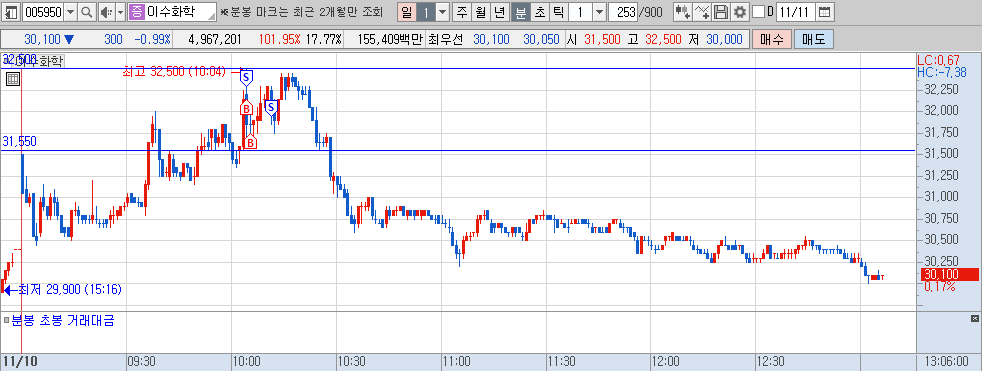Viewport: 982px width, 371px height.
Task: Expand the dropdown beside the speaker icon
Action: point(120,12)
